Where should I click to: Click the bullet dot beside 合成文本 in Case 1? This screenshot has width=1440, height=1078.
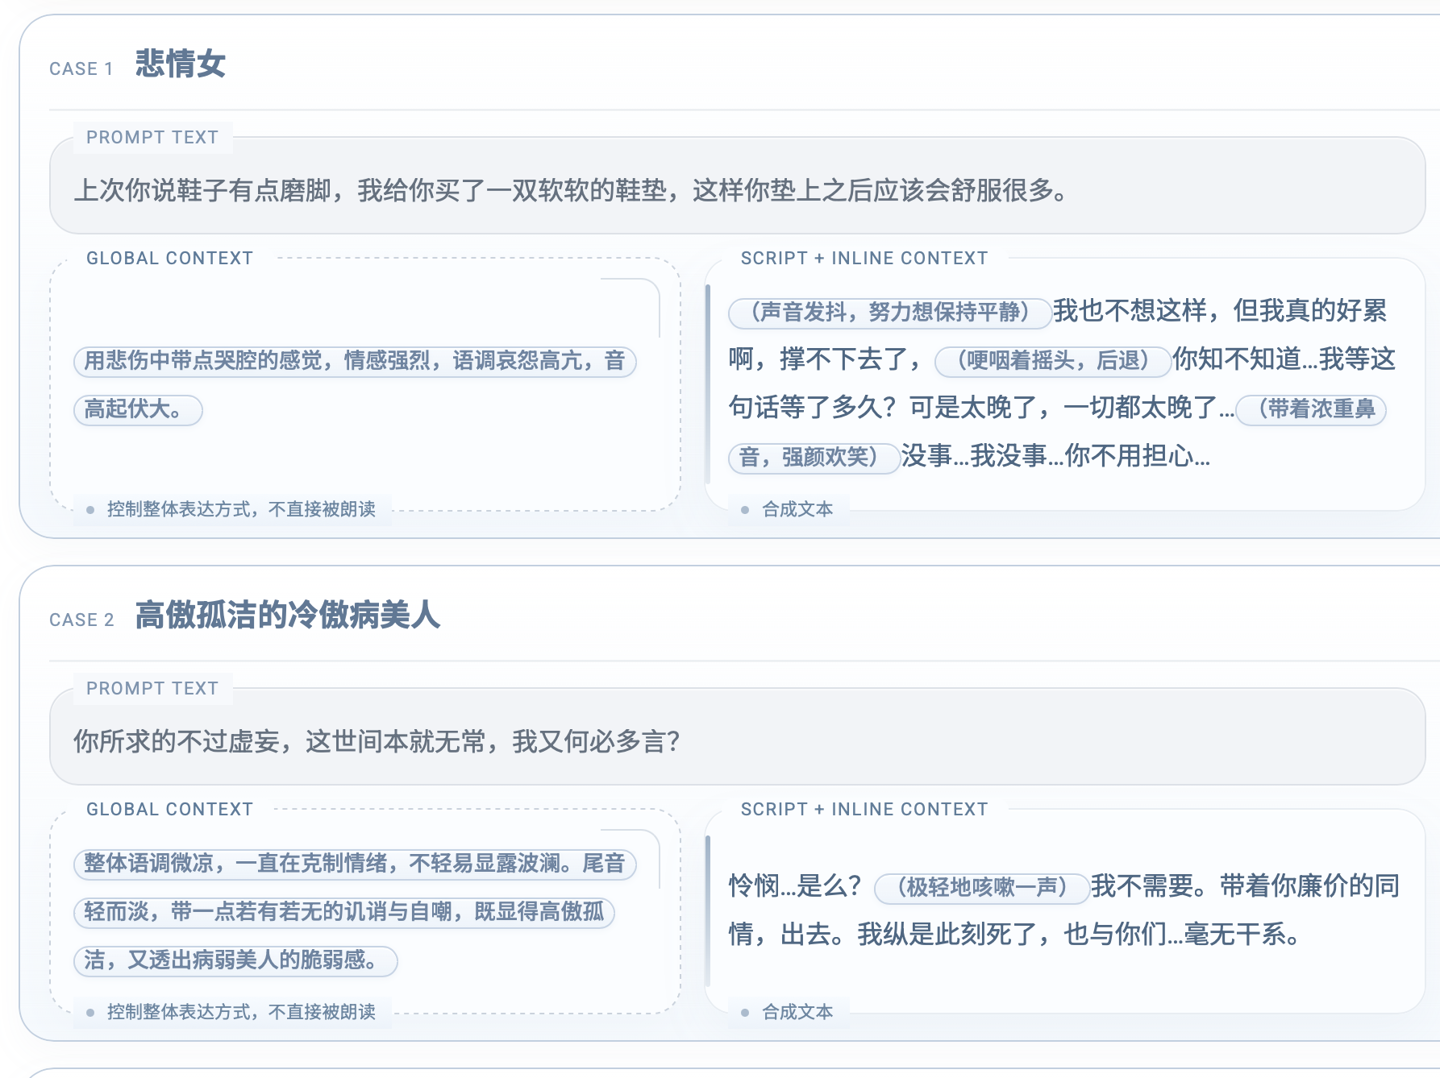coord(745,509)
